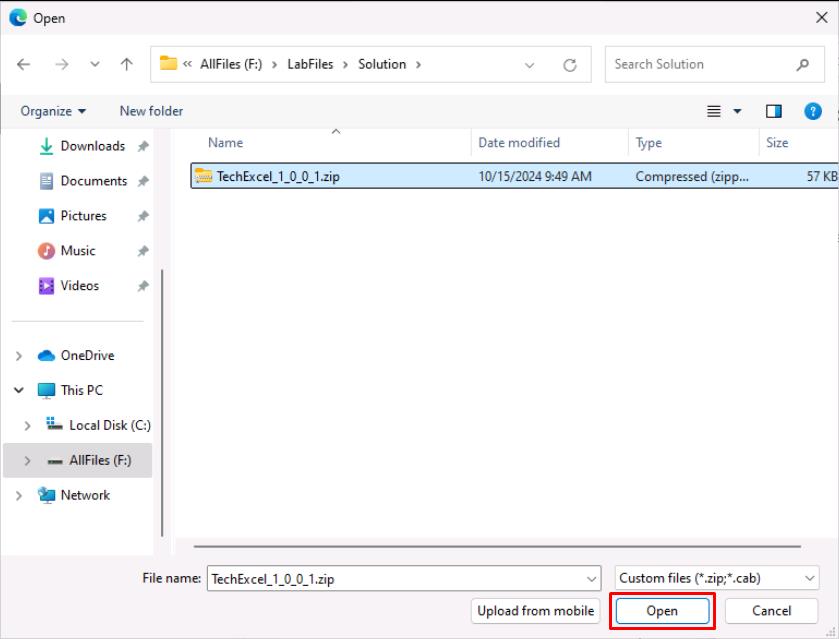This screenshot has height=639, width=839.
Task: Open the Organize menu
Action: click(x=53, y=111)
